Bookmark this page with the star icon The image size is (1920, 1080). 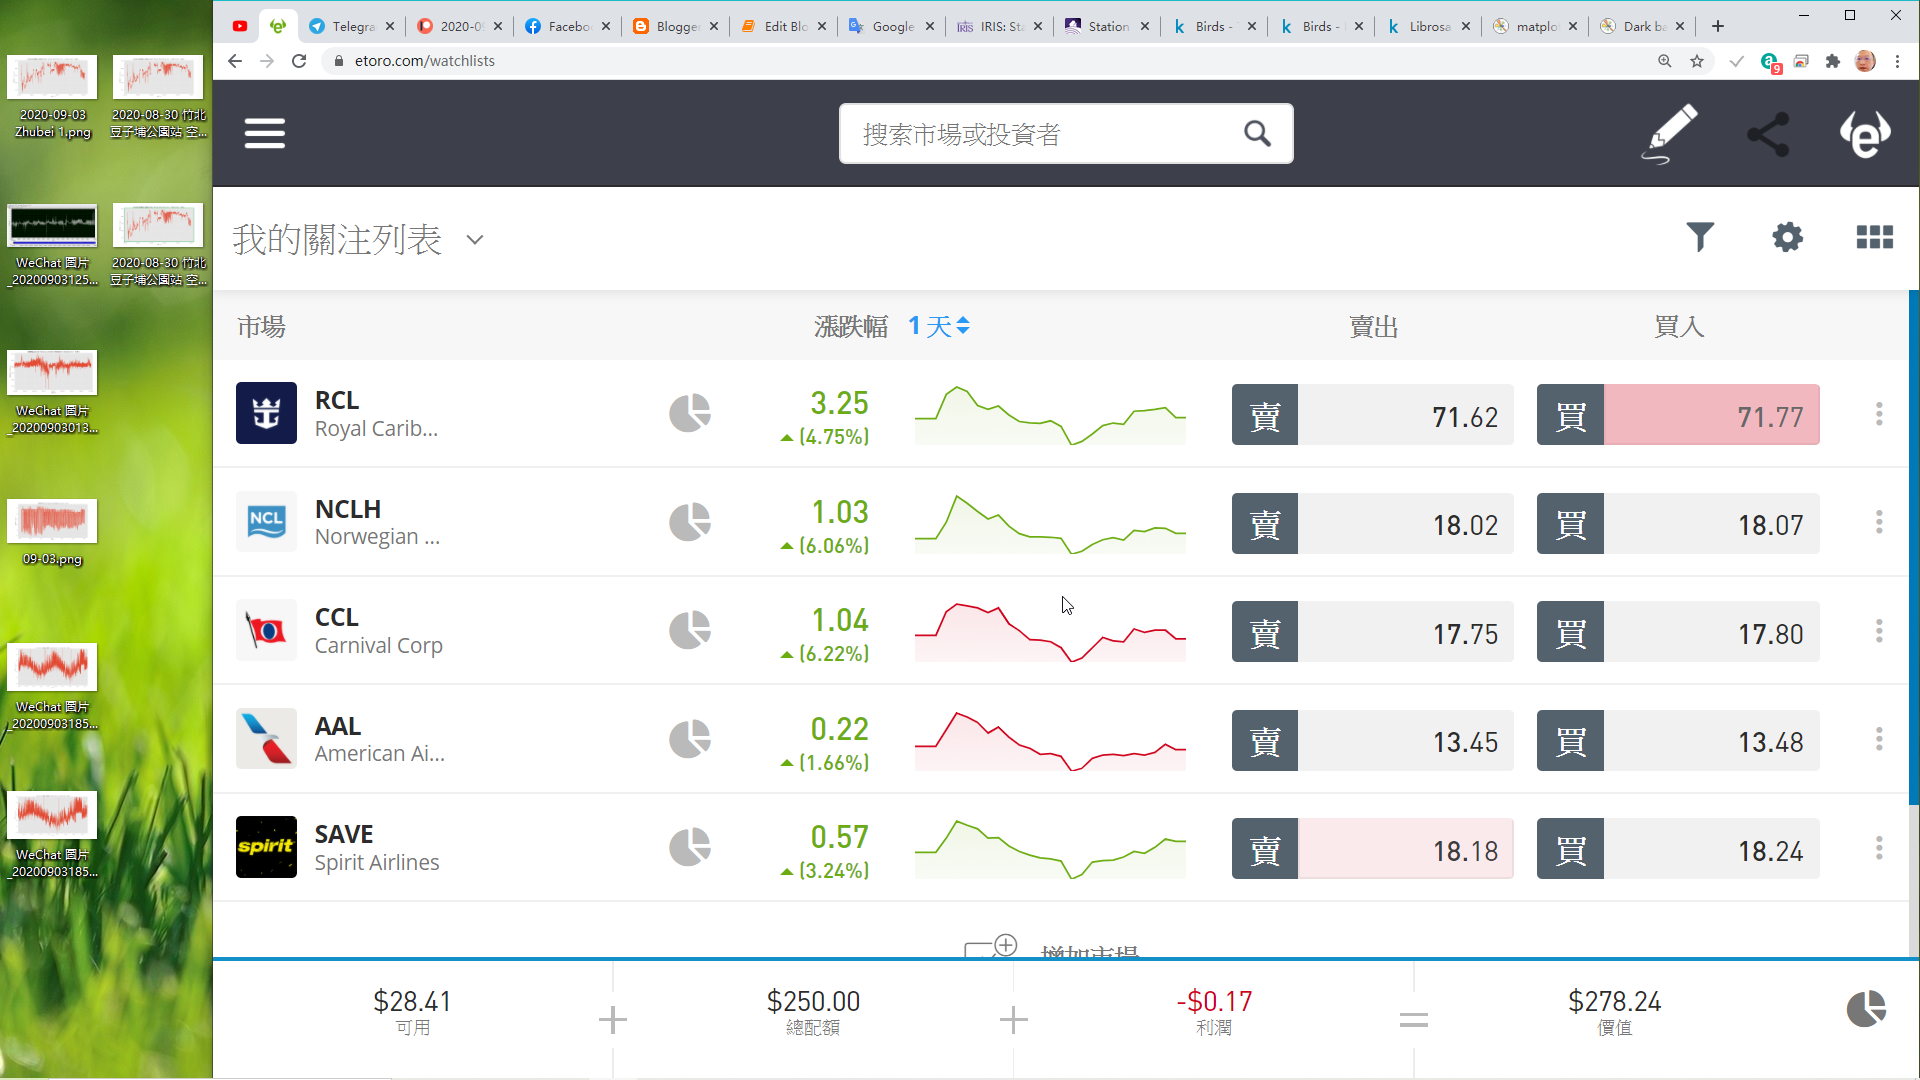click(1697, 61)
